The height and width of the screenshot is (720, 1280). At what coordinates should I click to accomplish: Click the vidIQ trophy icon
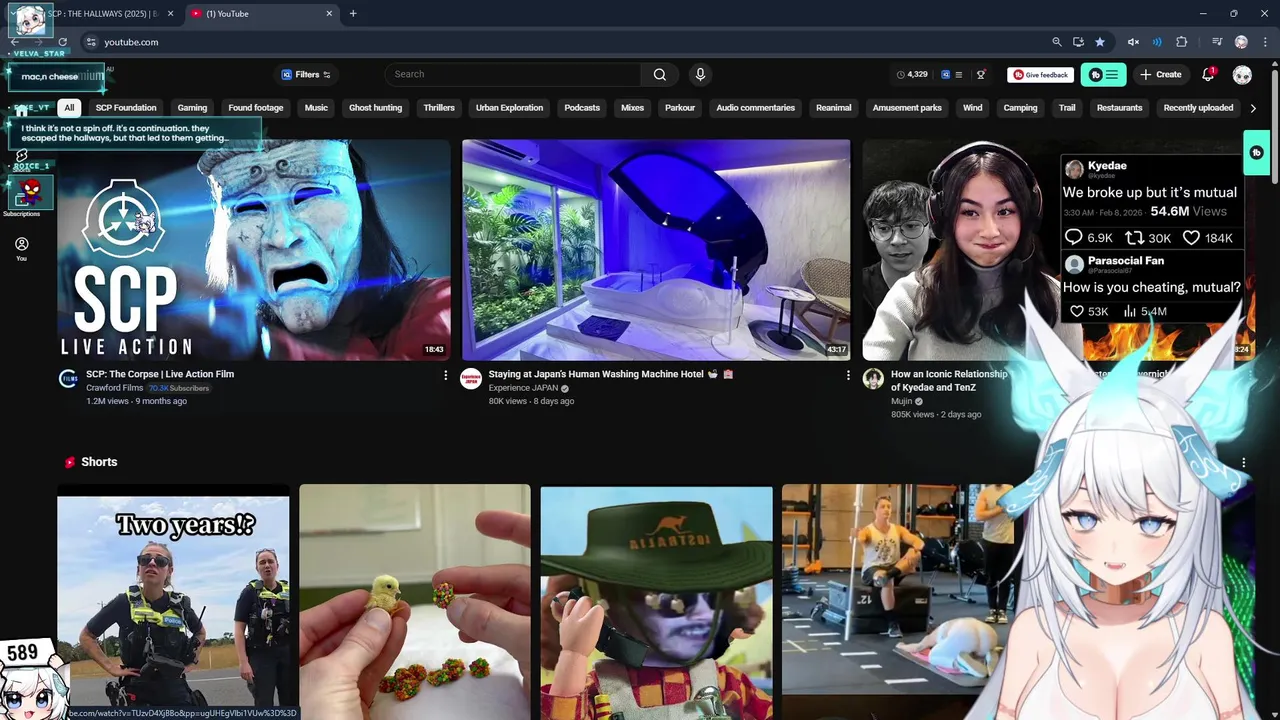pos(981,75)
